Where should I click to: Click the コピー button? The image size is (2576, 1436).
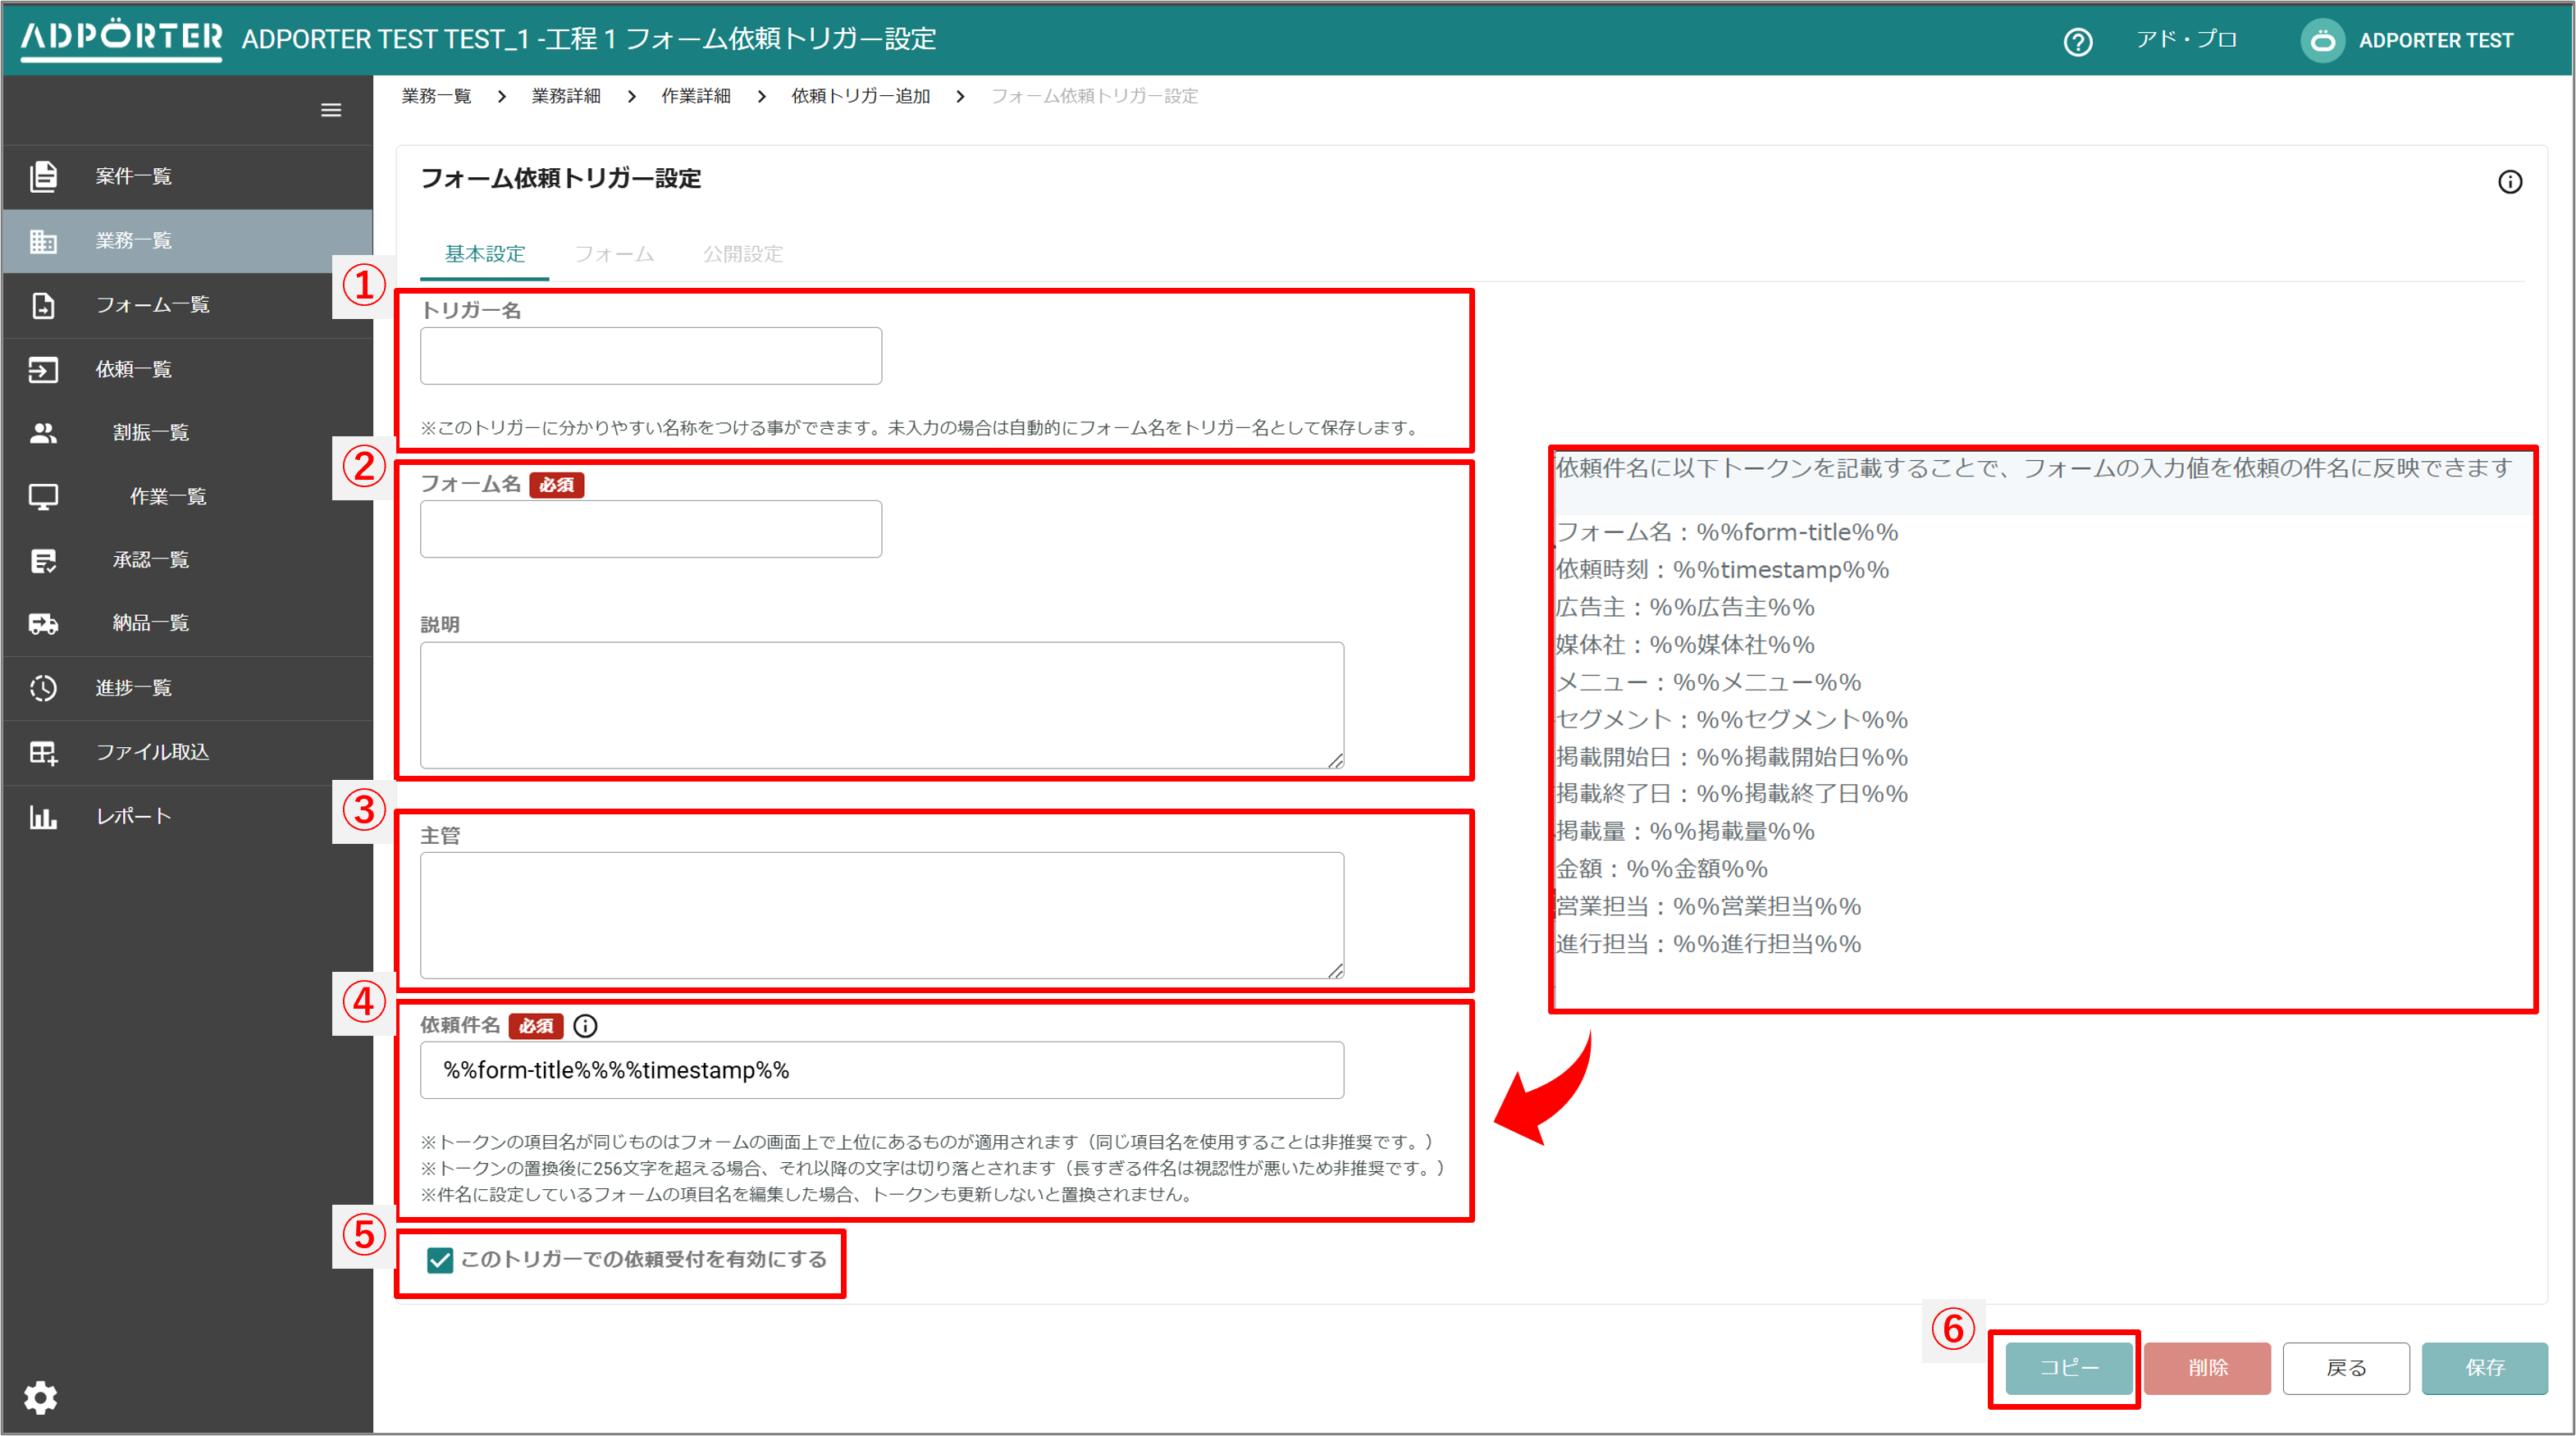(2069, 1368)
